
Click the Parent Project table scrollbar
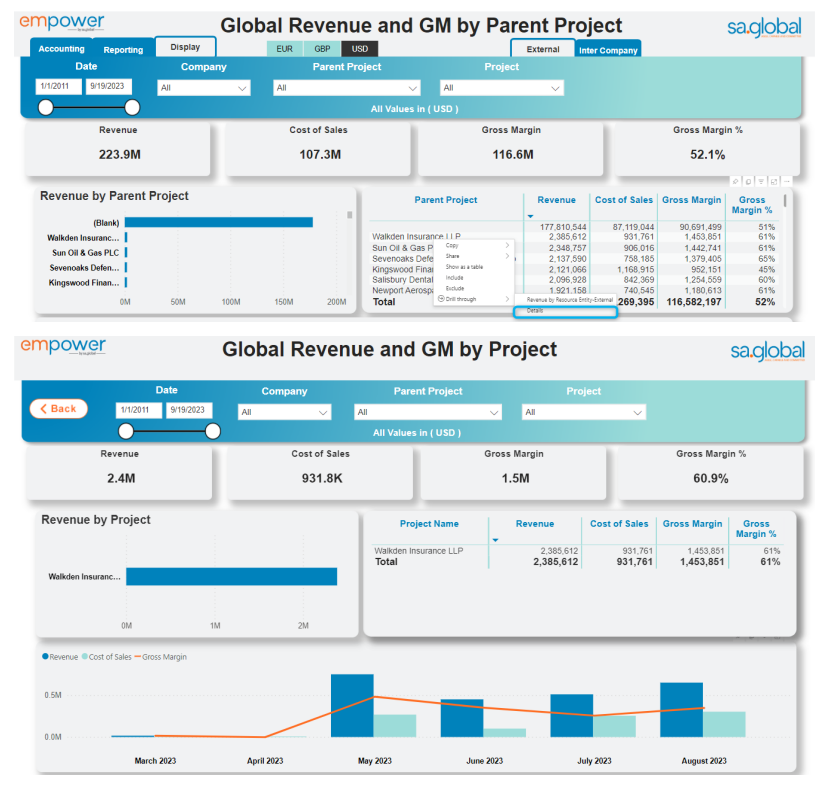[x=785, y=201]
